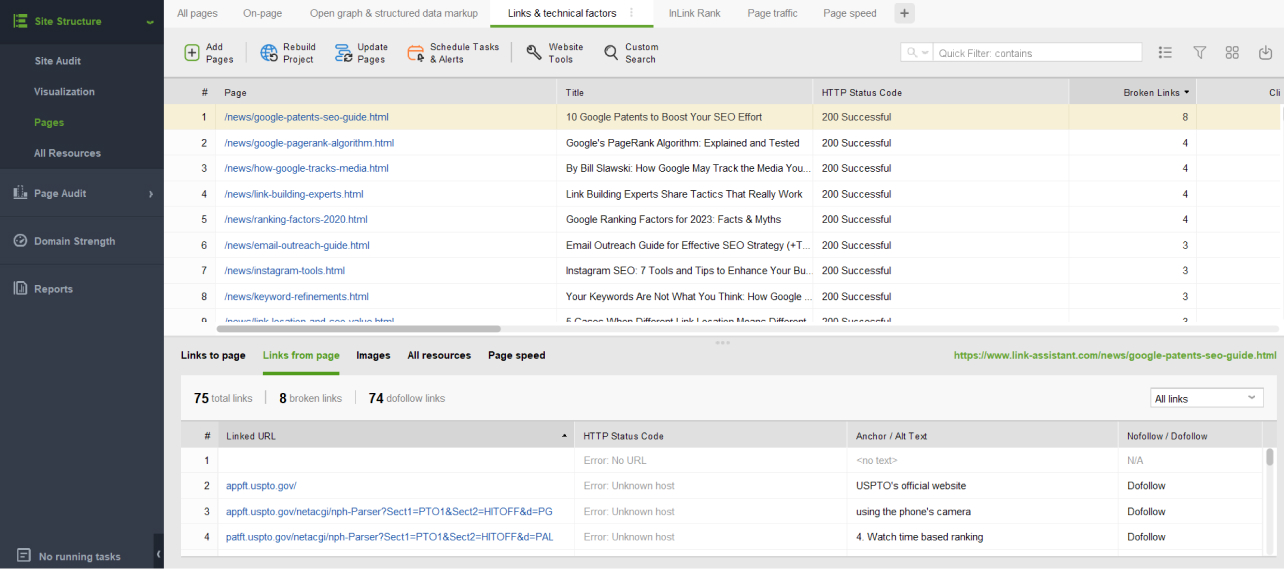
Task: Open link-building-experts.html page link
Action: (x=294, y=194)
